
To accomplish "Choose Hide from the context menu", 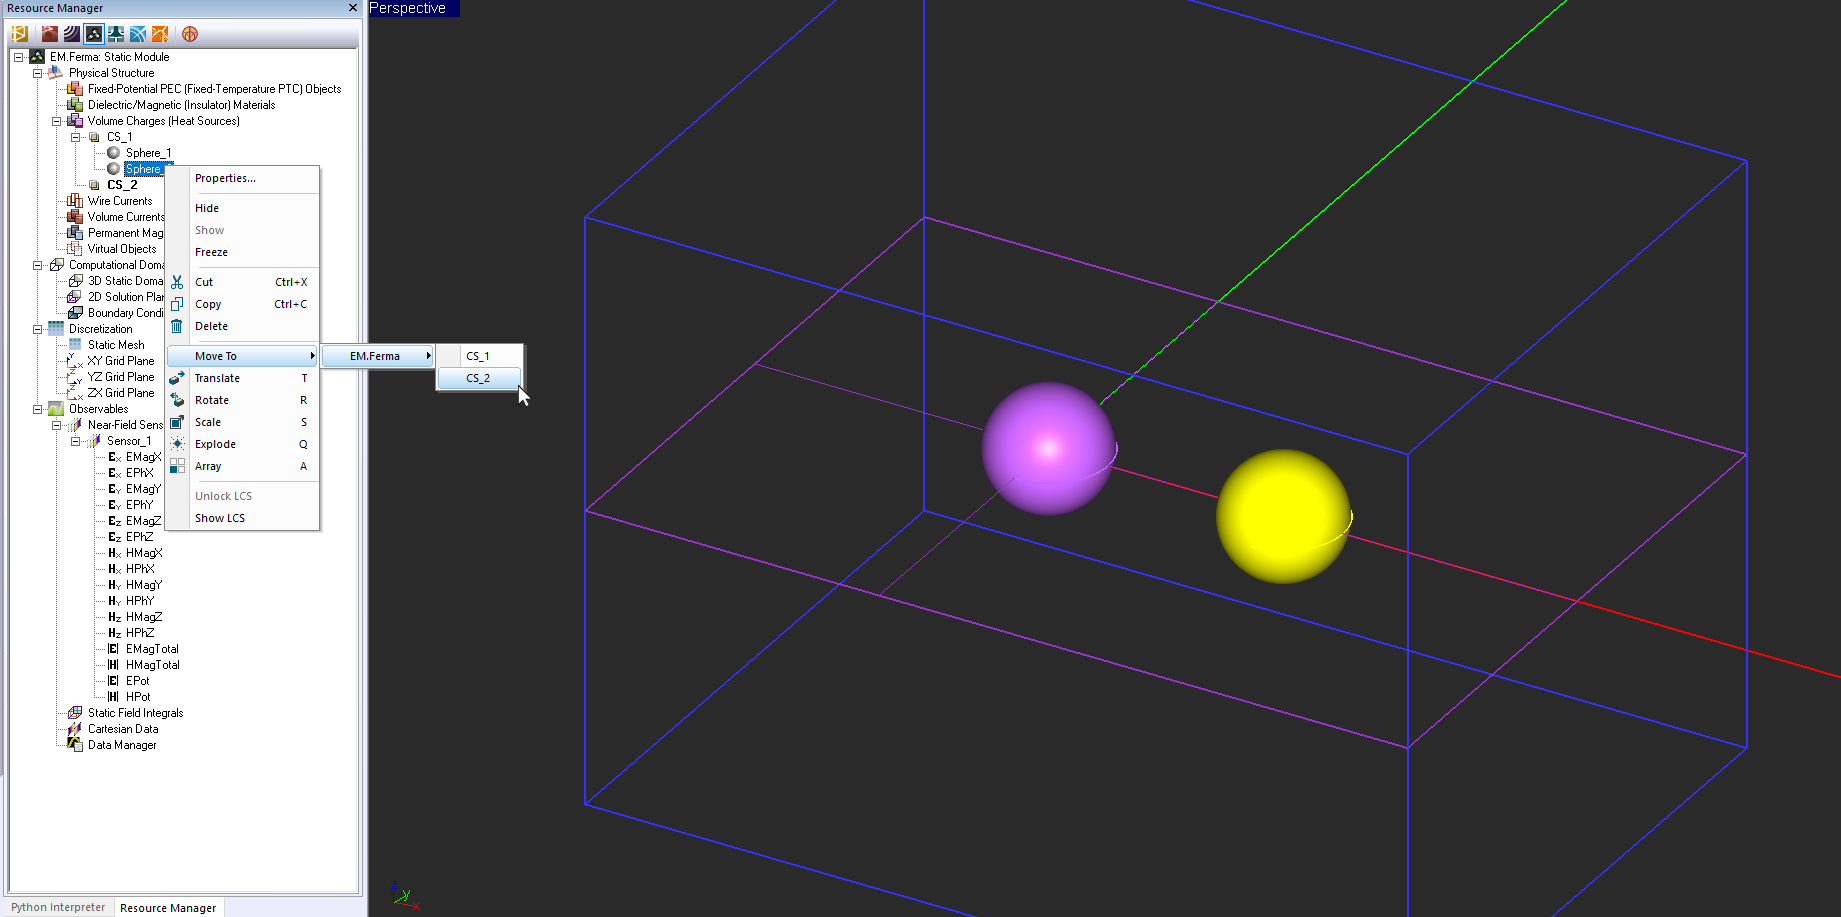I will tap(207, 208).
